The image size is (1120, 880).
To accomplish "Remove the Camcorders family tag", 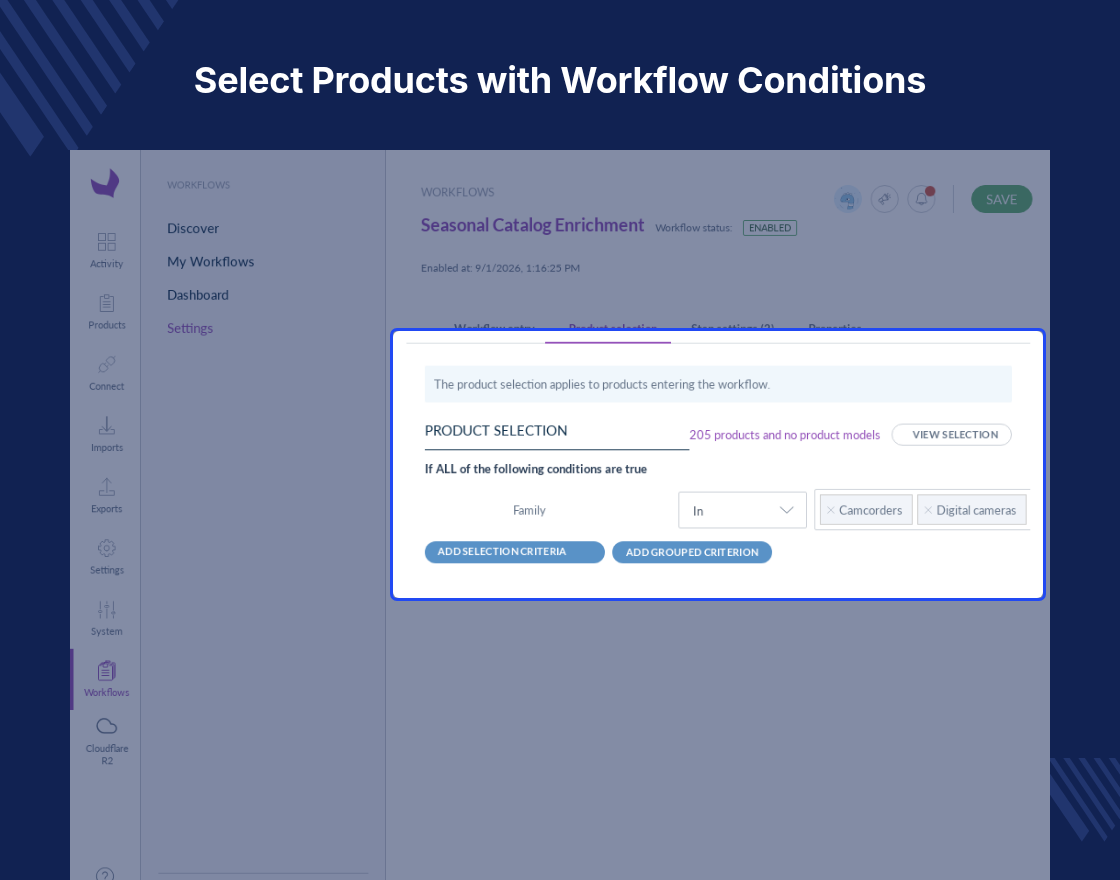I will tap(831, 510).
